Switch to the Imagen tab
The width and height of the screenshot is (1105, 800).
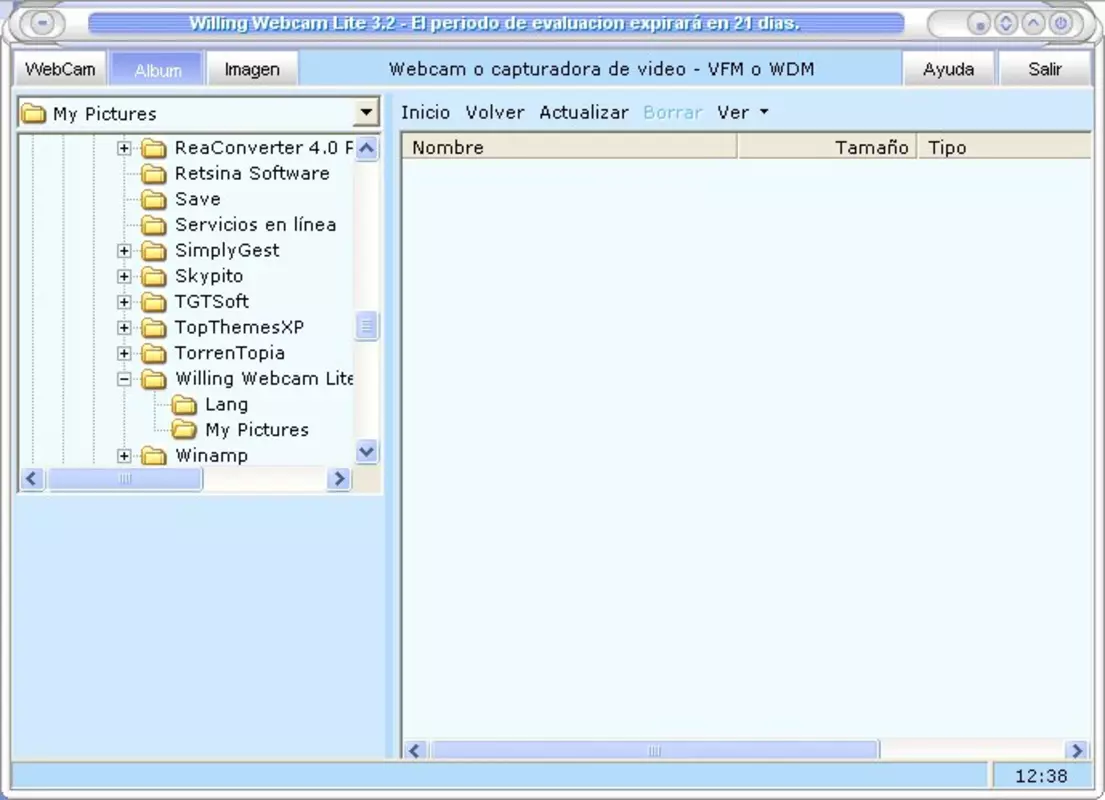point(252,69)
